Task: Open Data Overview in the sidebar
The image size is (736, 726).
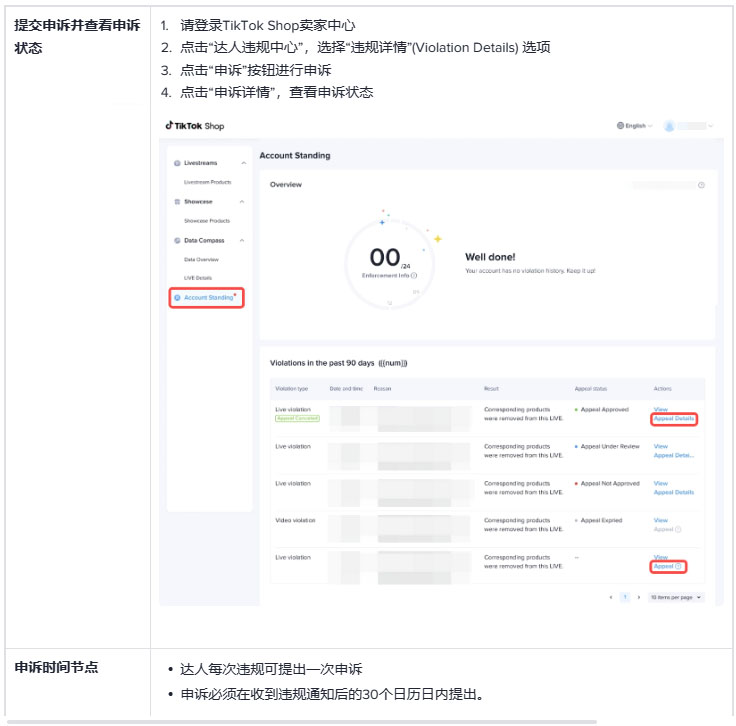Action: tap(201, 259)
